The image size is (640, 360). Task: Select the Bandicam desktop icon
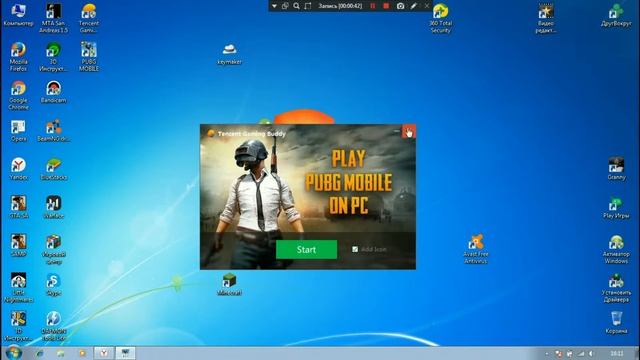point(53,92)
